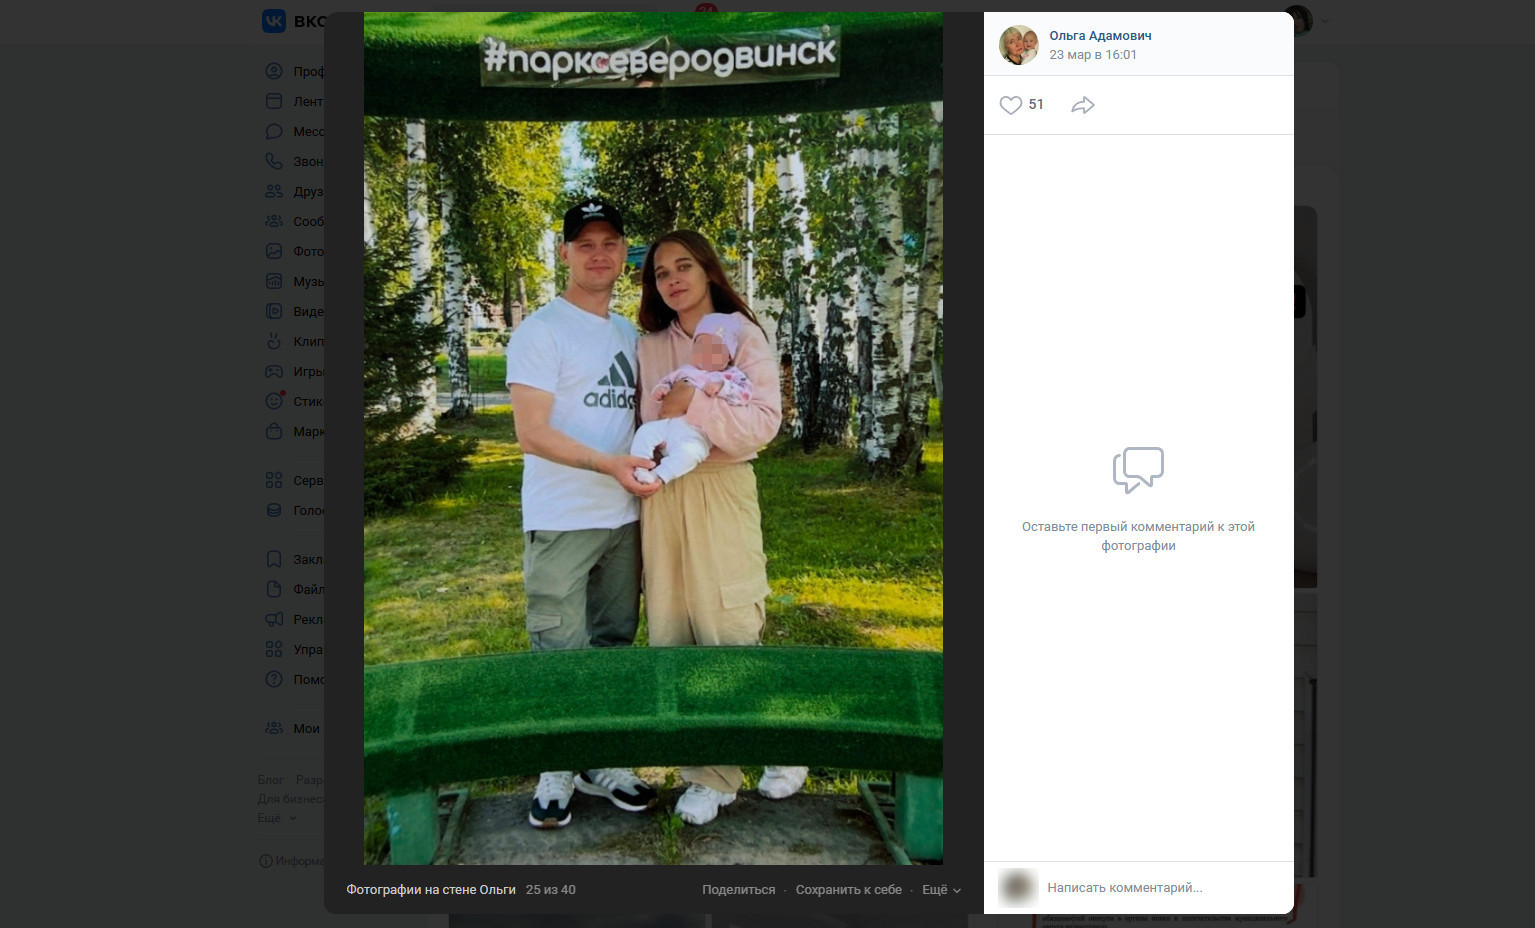This screenshot has width=1535, height=928.
Task: Open the Games controller icon
Action: click(x=274, y=371)
